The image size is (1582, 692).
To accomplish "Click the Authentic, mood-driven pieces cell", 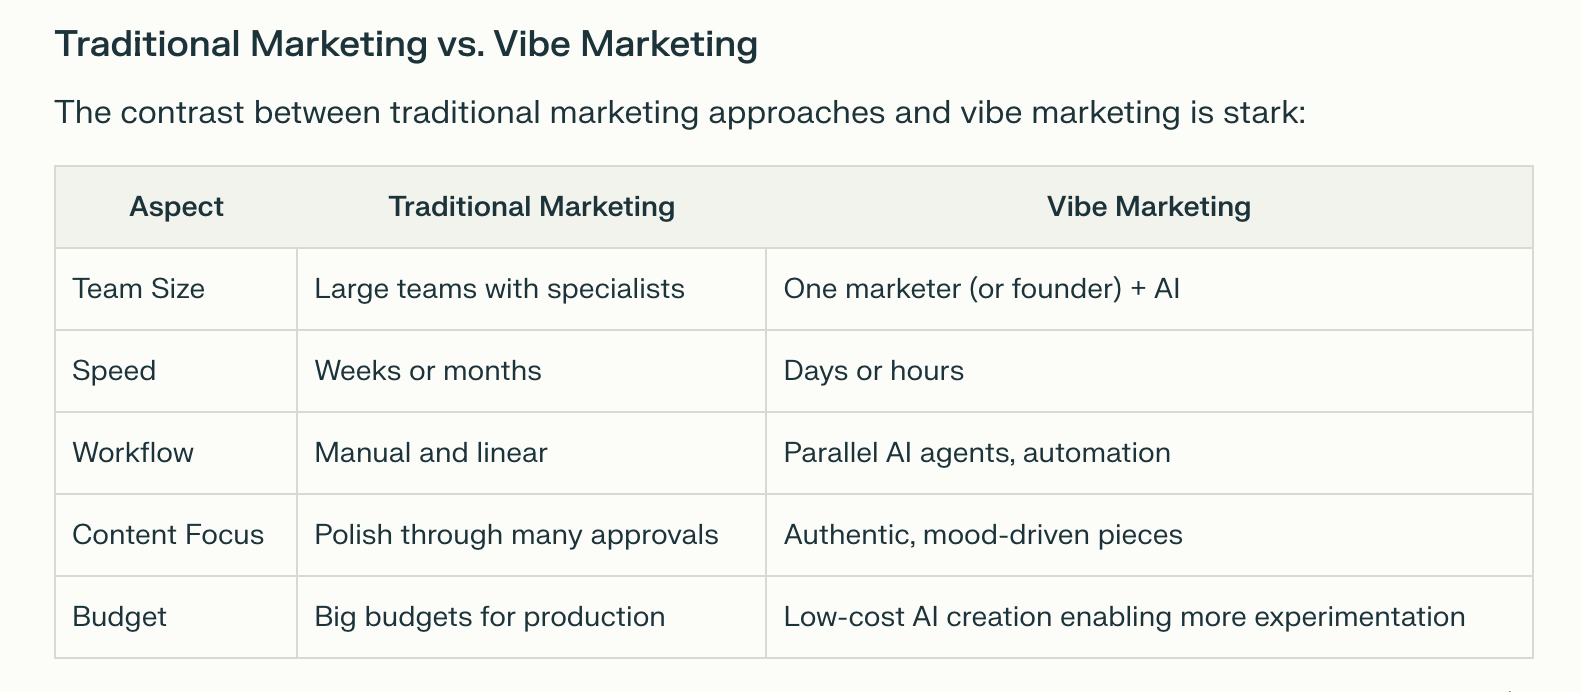I will click(1149, 535).
